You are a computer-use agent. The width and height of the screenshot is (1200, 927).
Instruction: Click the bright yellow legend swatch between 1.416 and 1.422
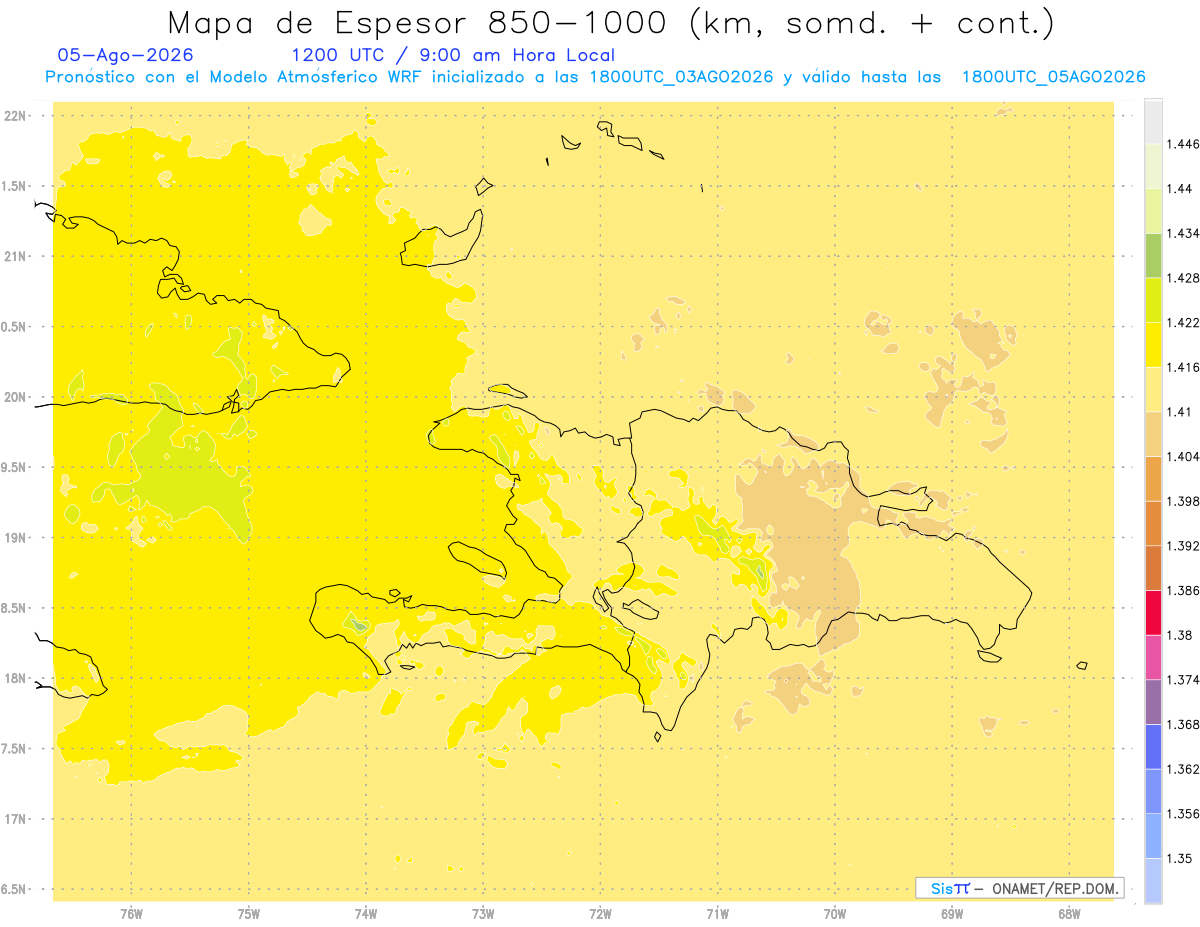click(x=1153, y=344)
